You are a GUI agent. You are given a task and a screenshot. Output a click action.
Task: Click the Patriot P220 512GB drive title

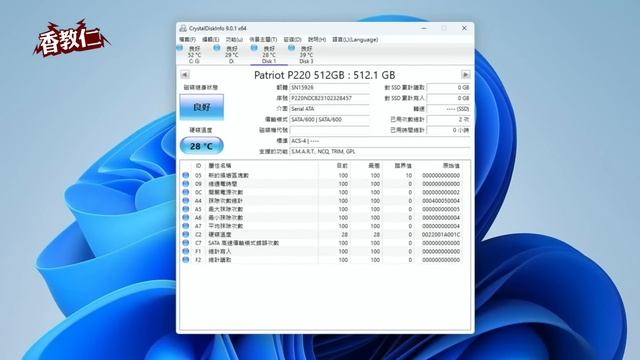[x=324, y=75]
